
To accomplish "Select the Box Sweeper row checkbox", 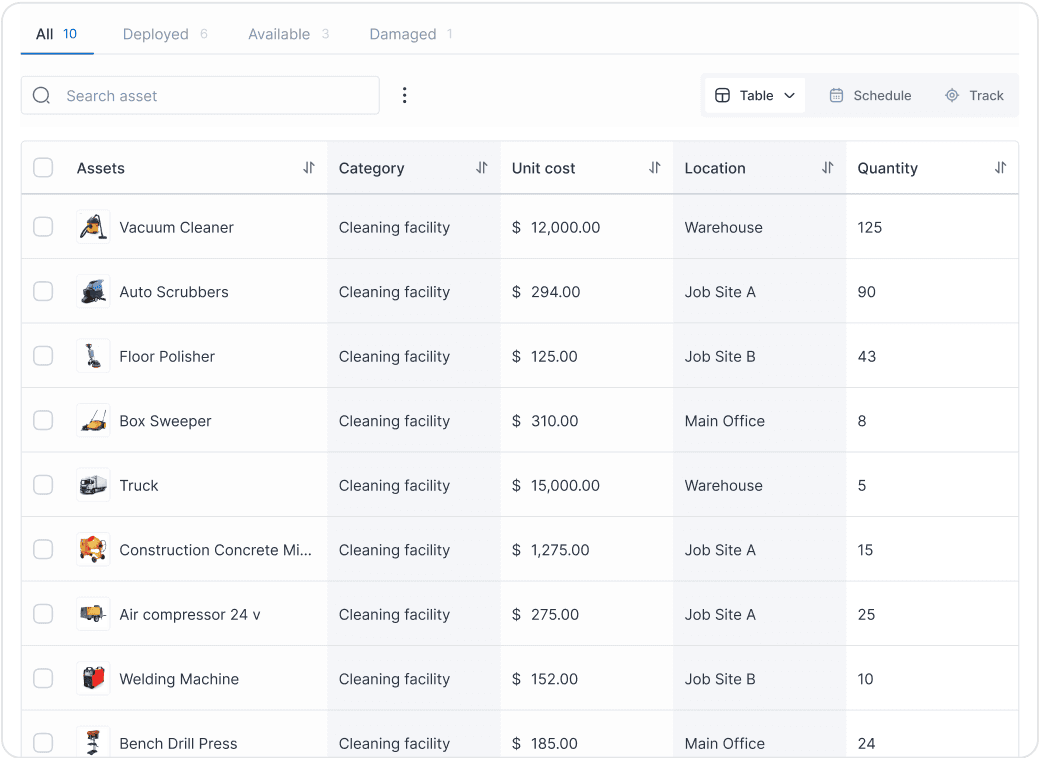I will (x=43, y=420).
